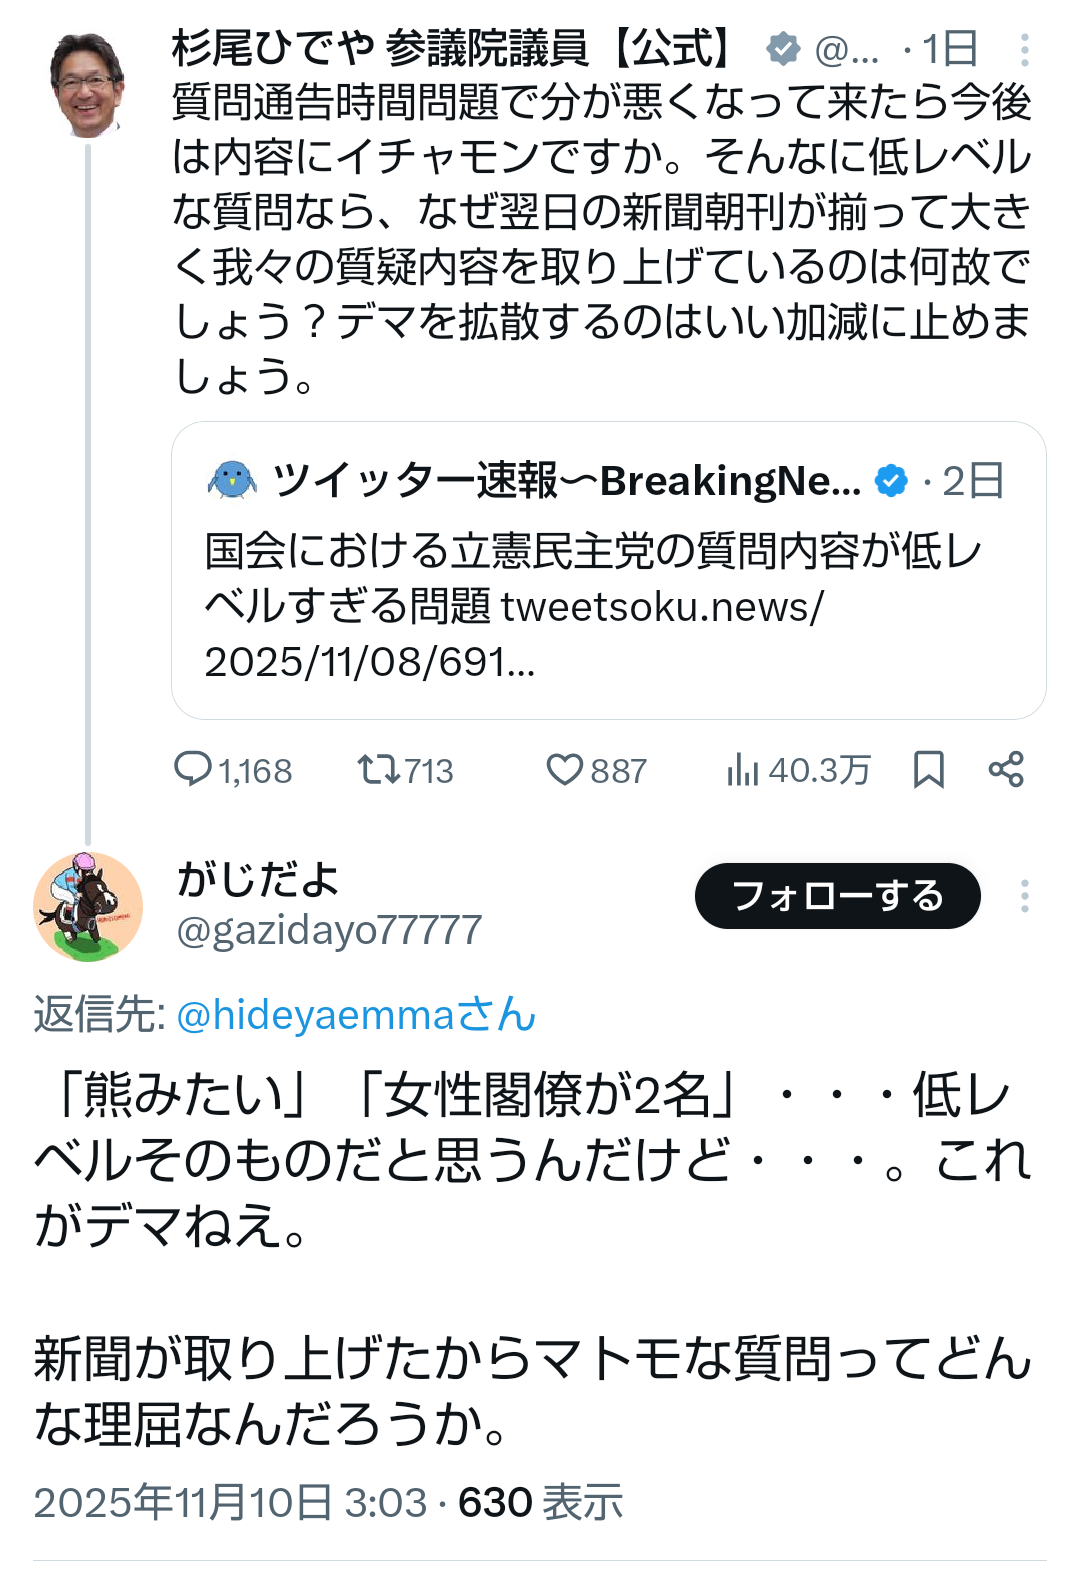The image size is (1080, 1574).
Task: Open the 630 表示 view count
Action: (x=540, y=1502)
